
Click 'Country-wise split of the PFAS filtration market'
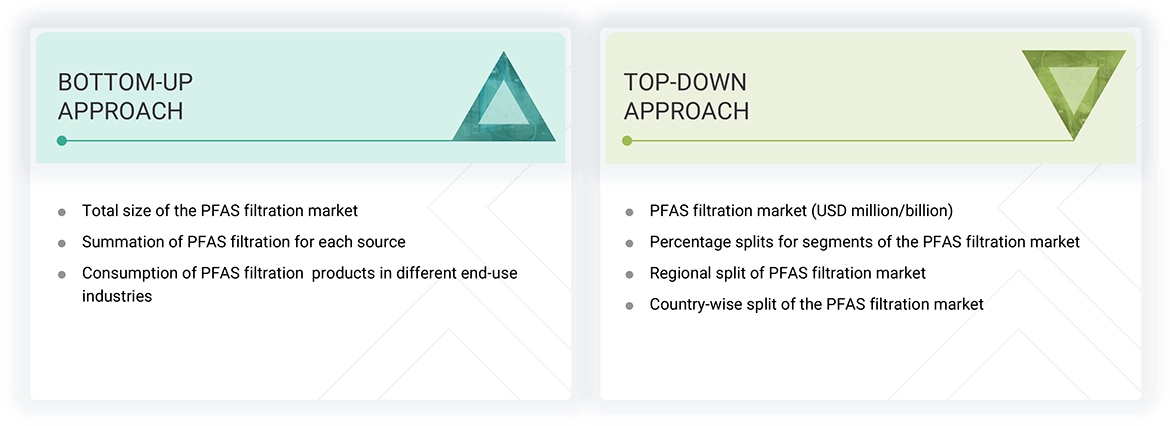pyautogui.click(x=817, y=304)
